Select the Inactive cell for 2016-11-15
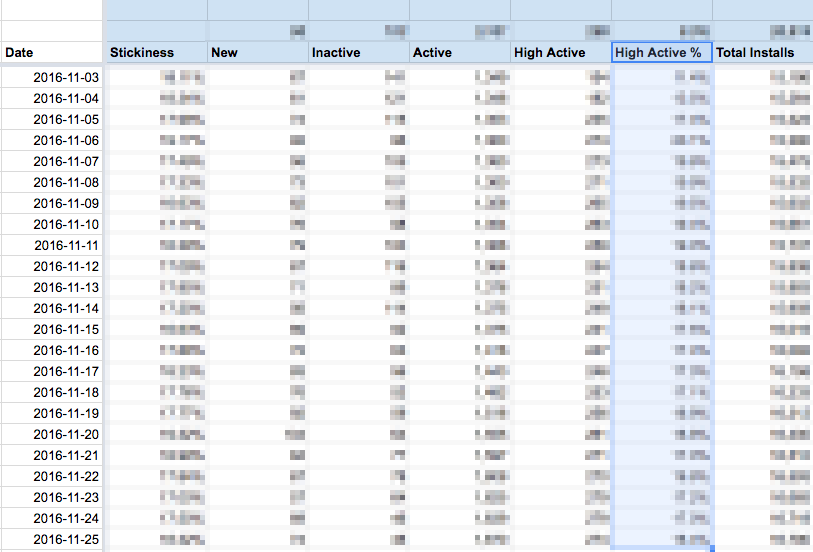The height and width of the screenshot is (552, 813). (359, 330)
